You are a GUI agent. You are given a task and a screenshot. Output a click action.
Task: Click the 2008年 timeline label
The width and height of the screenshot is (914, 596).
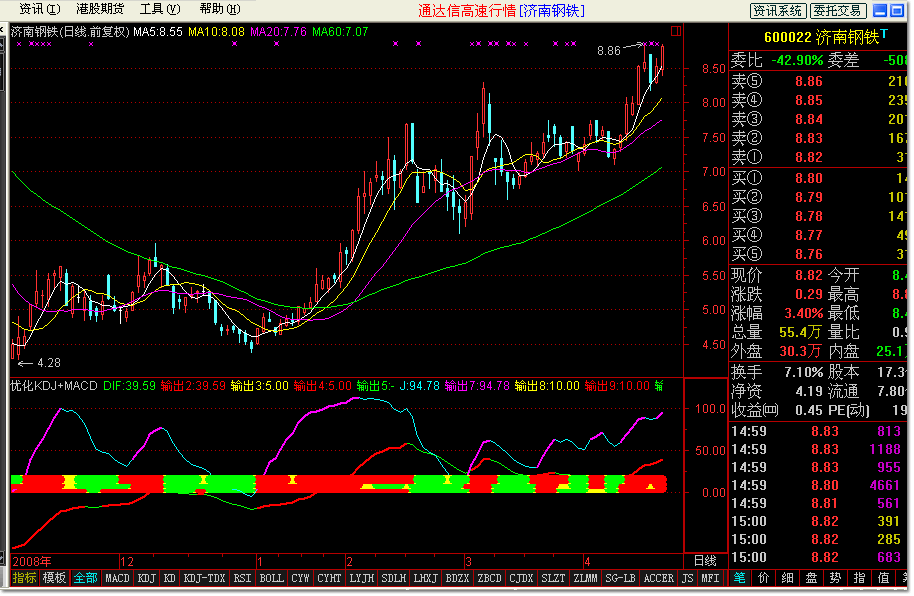tap(32, 562)
